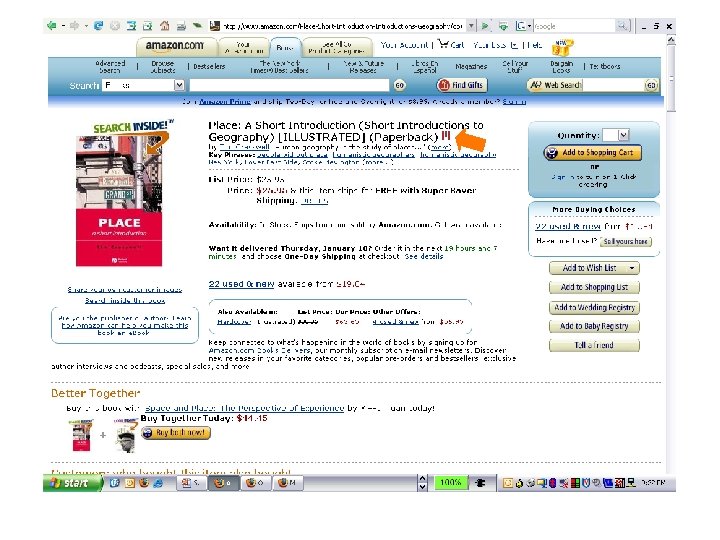The height and width of the screenshot is (540, 720).
Task: Open the first book thumbnail under Better Together
Action: point(81,435)
